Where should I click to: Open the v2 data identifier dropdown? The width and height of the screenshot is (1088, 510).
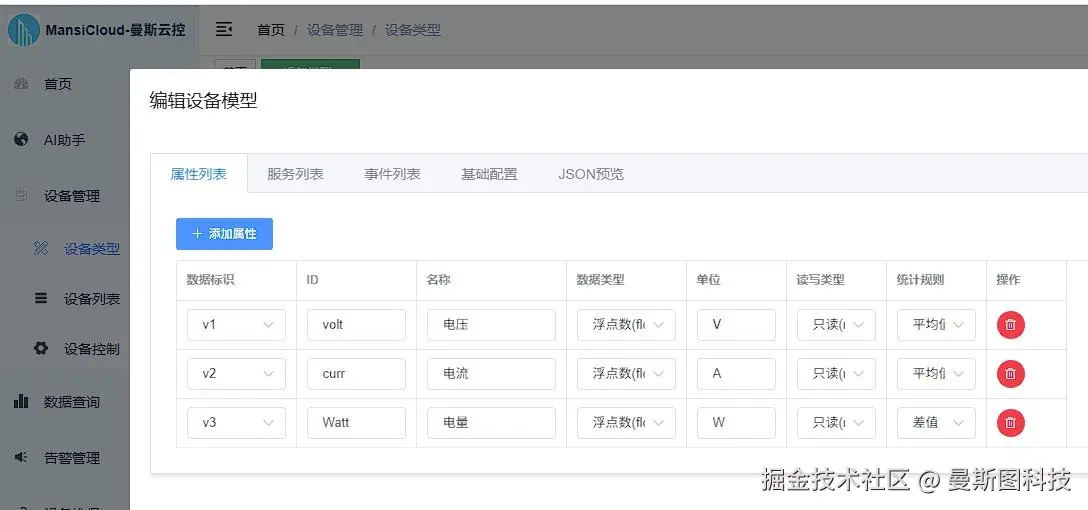pyautogui.click(x=236, y=373)
